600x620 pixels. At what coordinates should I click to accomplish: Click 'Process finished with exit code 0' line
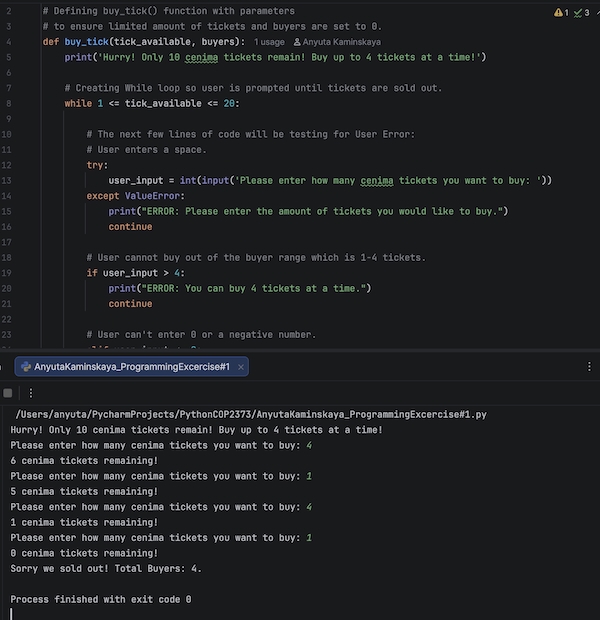pos(101,599)
